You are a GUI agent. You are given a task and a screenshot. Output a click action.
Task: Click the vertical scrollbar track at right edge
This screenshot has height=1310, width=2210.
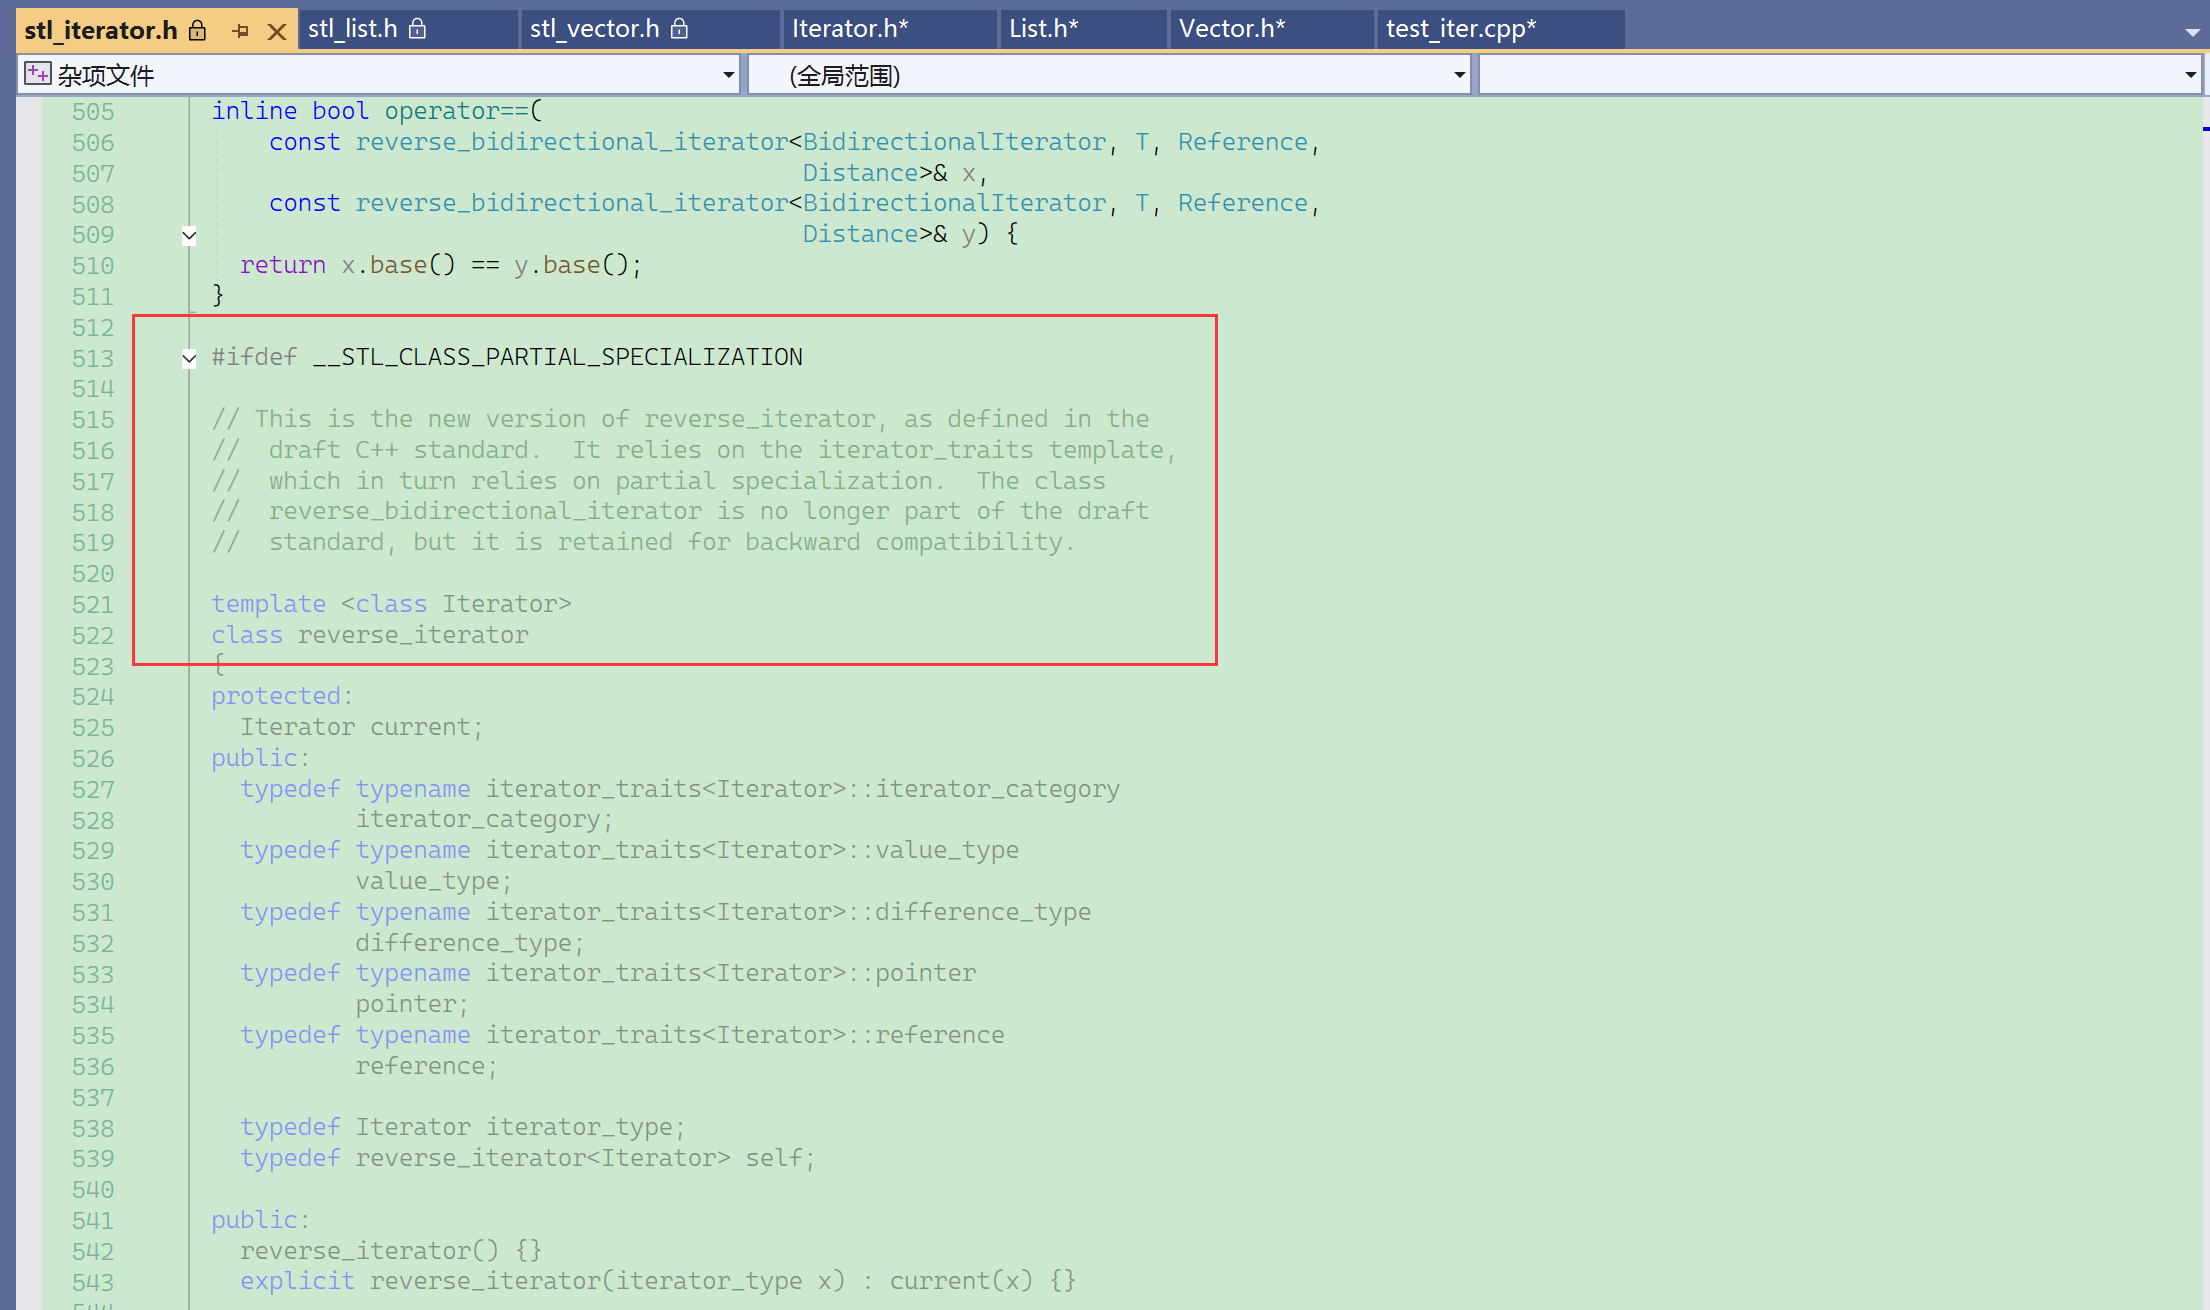pyautogui.click(x=2204, y=700)
